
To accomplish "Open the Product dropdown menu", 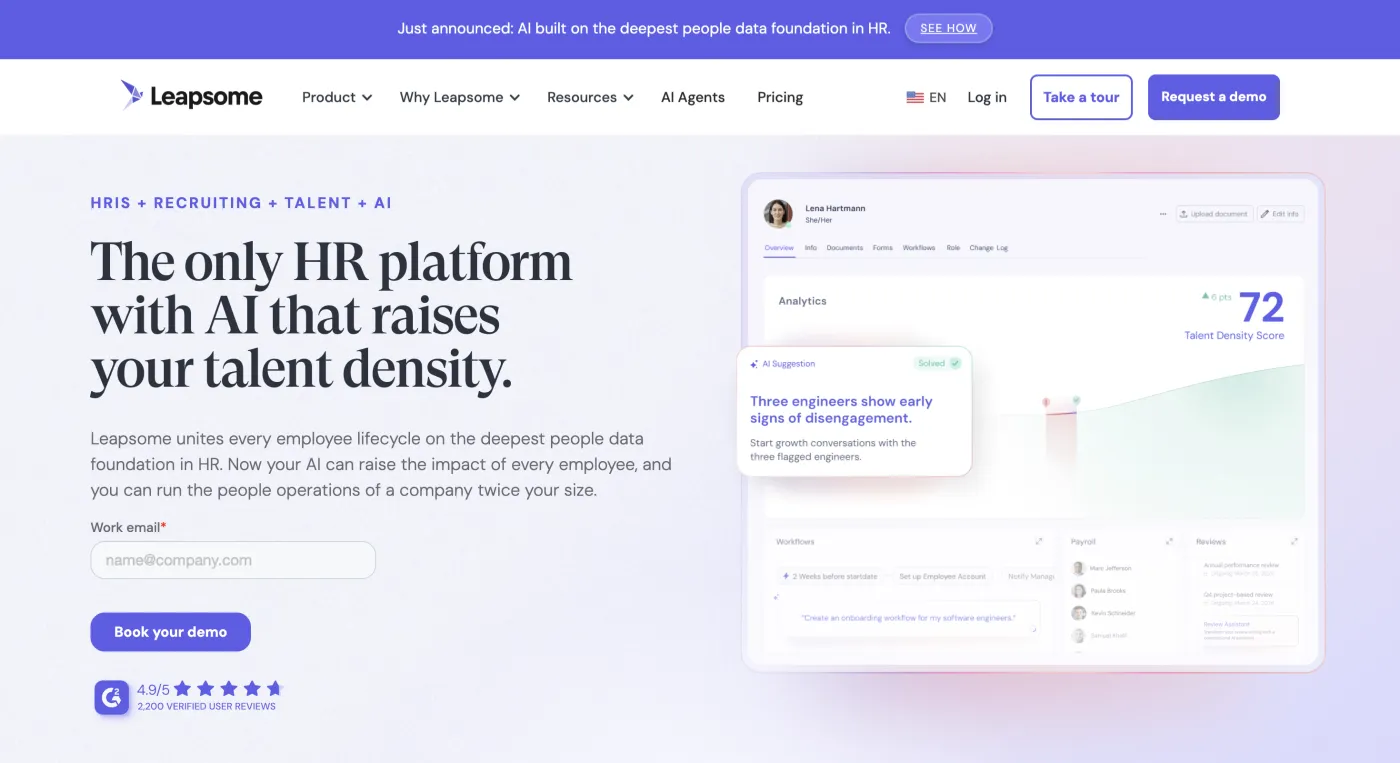I will (337, 97).
